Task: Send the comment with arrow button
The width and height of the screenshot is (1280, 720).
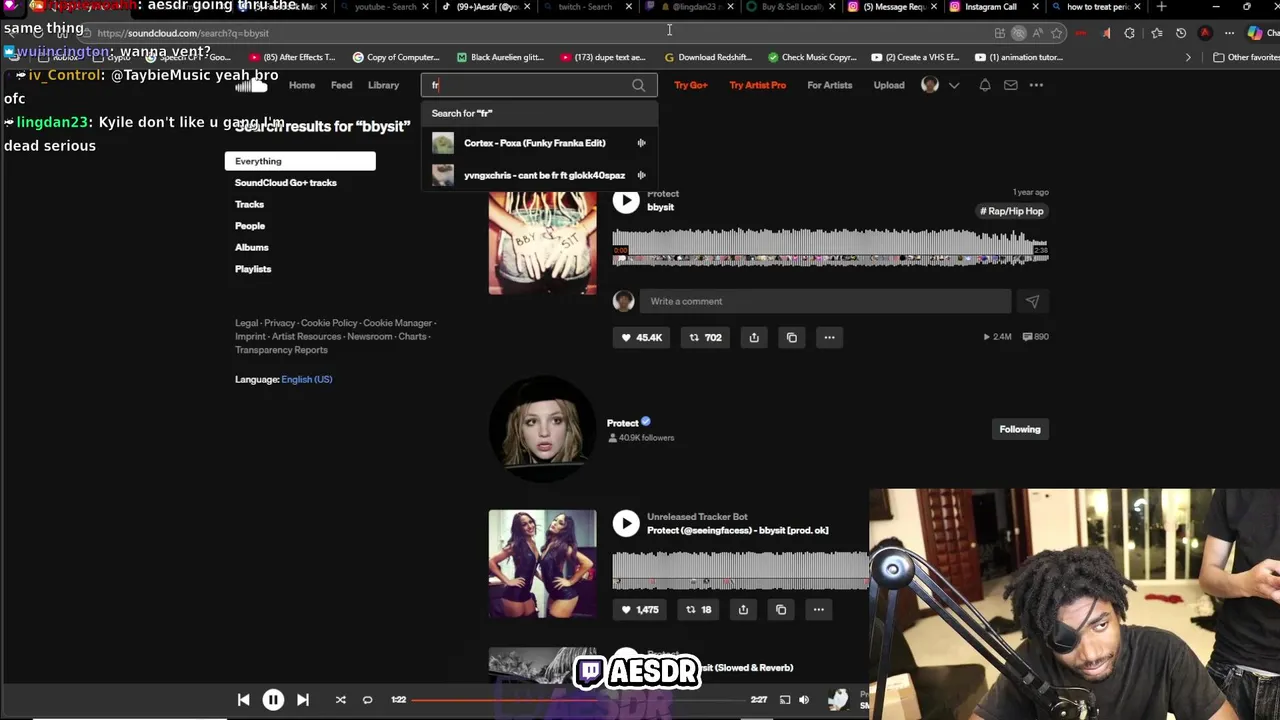Action: pyautogui.click(x=1032, y=301)
